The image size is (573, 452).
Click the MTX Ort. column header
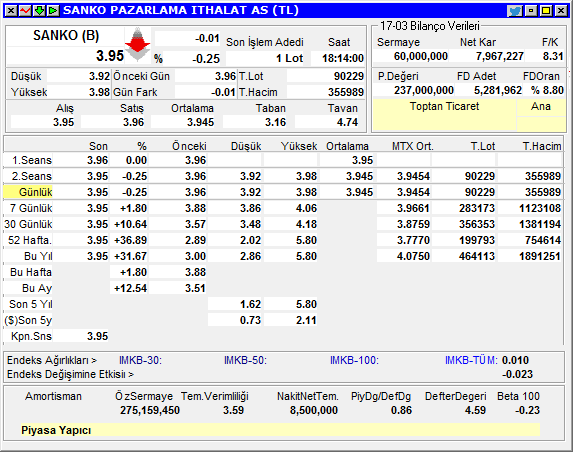413,146
